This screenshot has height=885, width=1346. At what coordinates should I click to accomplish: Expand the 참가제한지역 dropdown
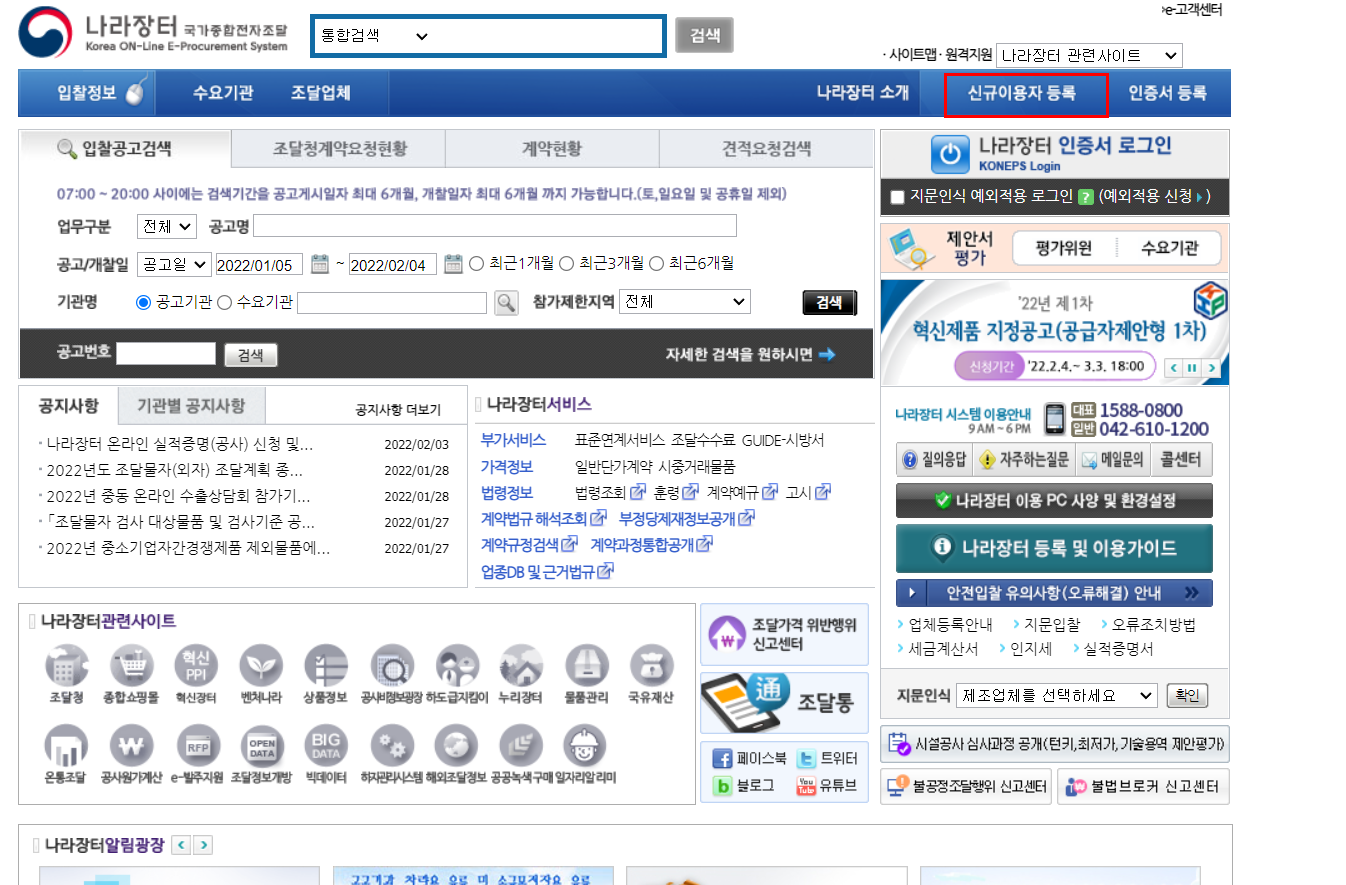685,301
